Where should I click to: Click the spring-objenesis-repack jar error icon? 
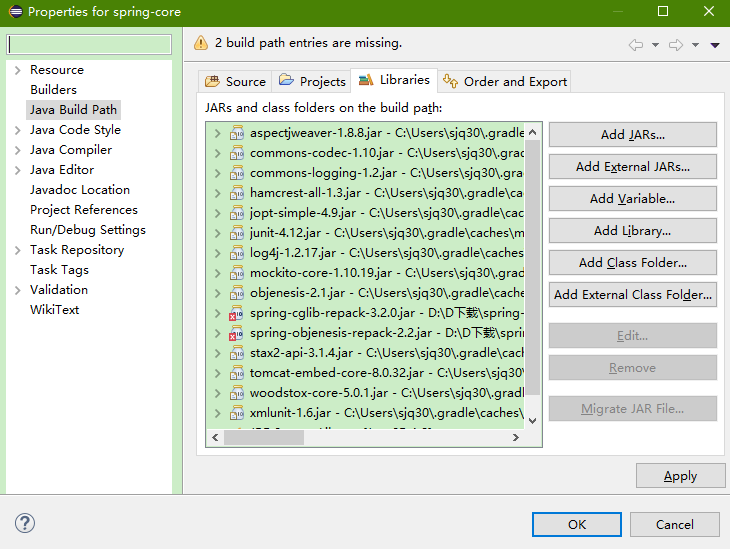click(236, 333)
